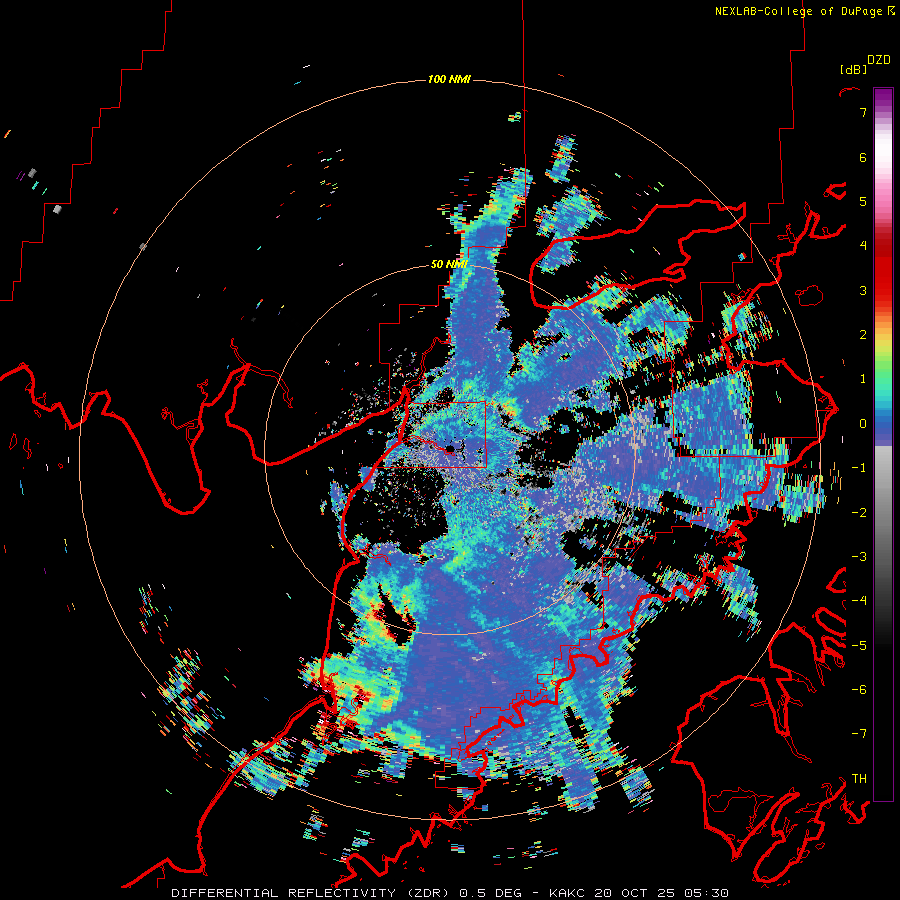Click the -6 value on the color scale
900x900 pixels.
click(x=859, y=690)
